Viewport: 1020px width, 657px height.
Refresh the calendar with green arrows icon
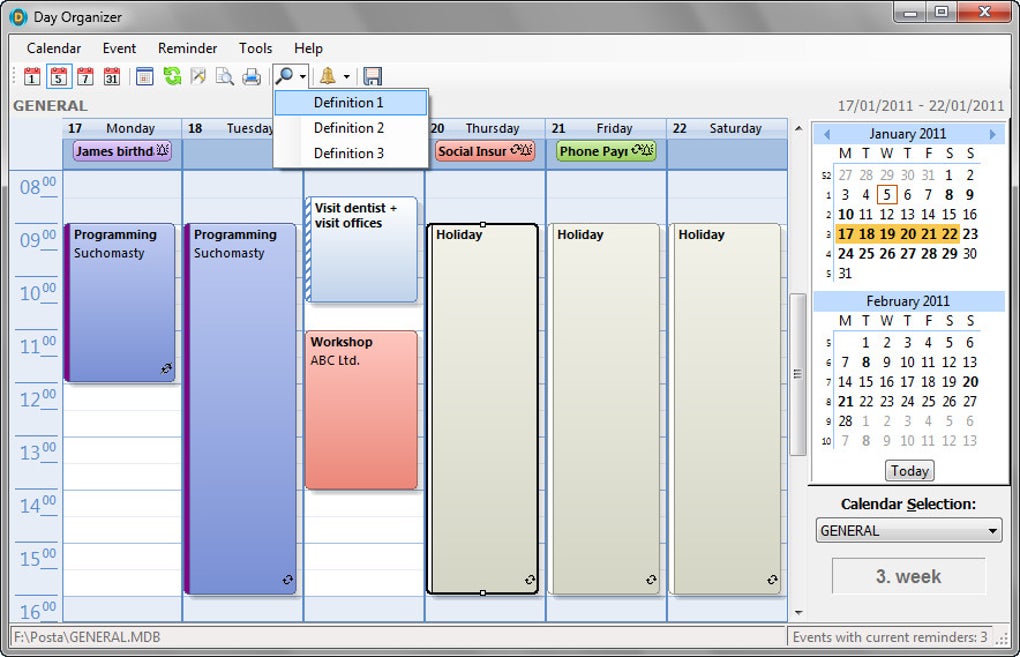coord(170,76)
